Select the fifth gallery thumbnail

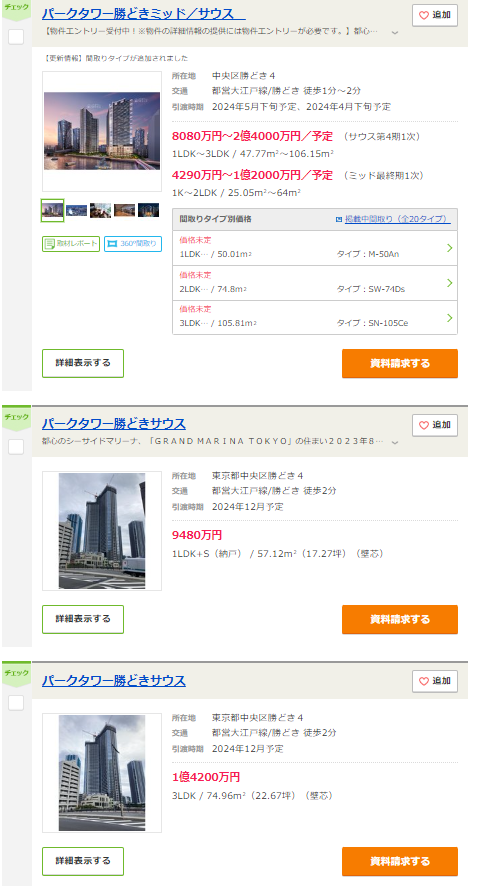149,210
